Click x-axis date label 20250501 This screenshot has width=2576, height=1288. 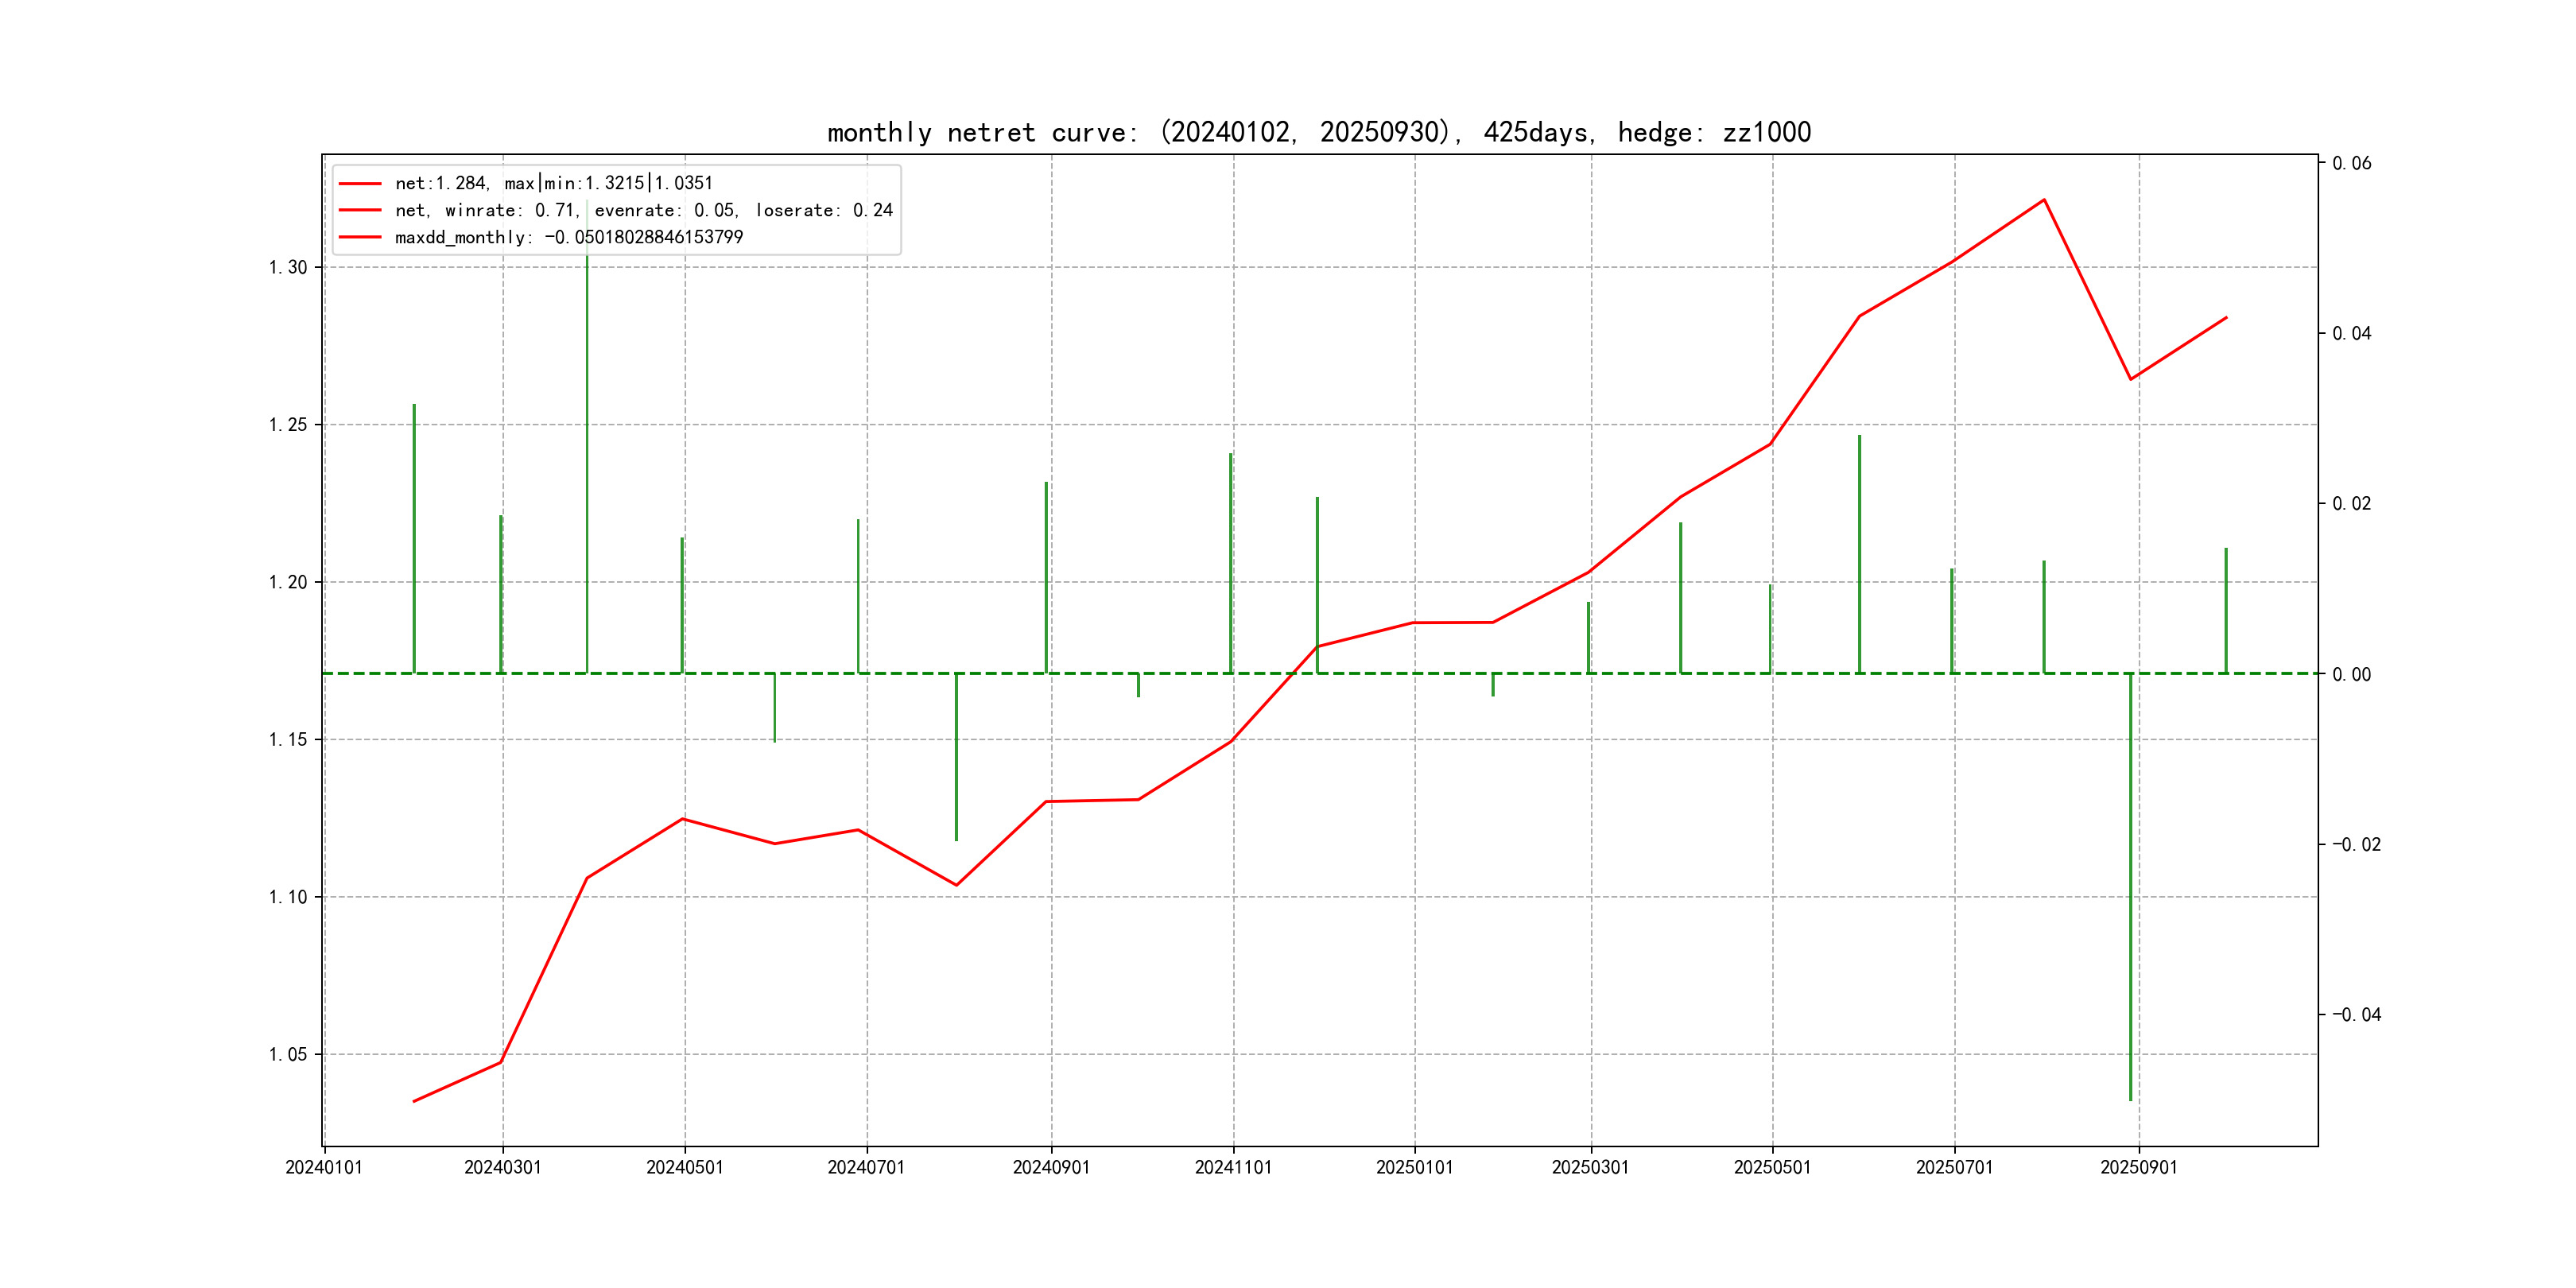coord(1772,1167)
